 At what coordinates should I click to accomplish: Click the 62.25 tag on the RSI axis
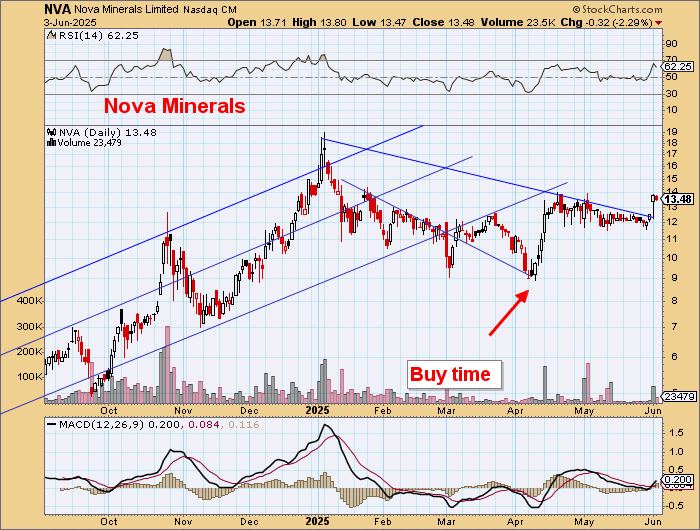pos(678,67)
